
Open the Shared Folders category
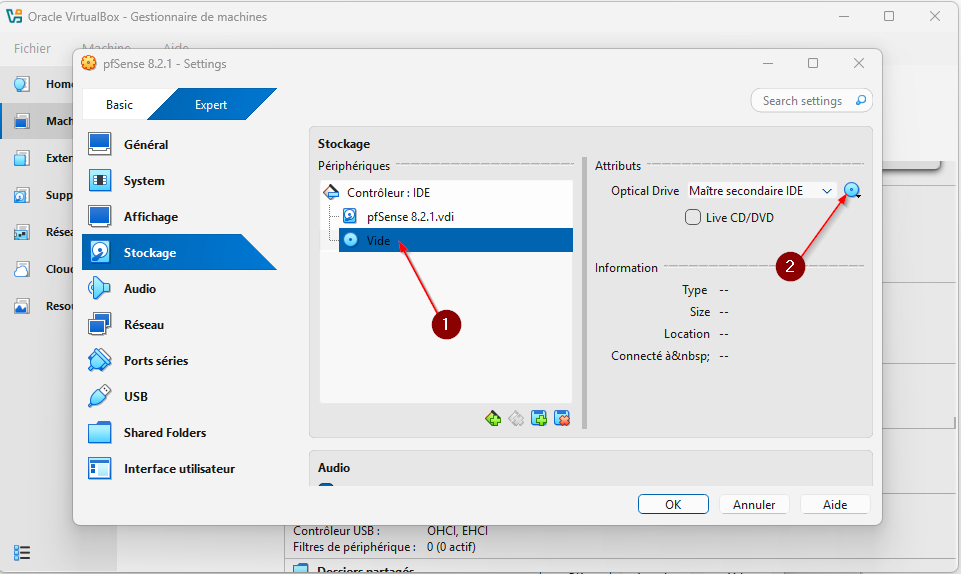tap(164, 433)
